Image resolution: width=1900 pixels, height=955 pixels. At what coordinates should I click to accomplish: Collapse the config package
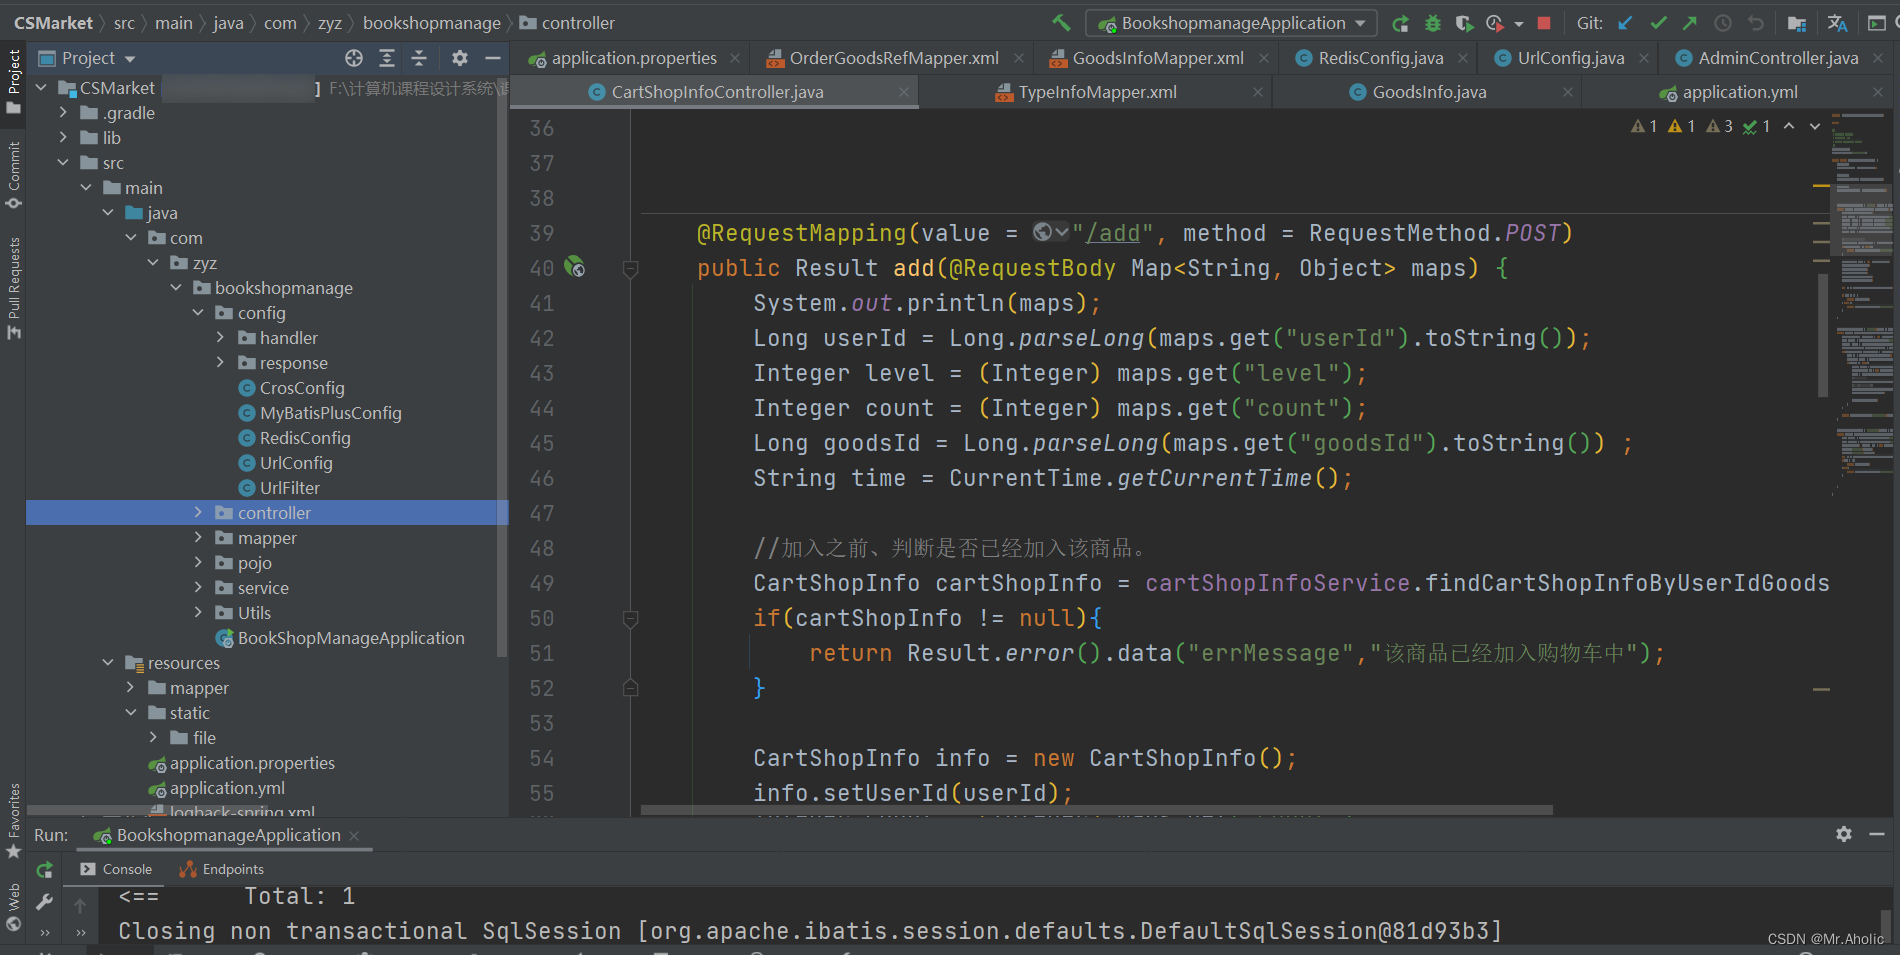point(198,313)
